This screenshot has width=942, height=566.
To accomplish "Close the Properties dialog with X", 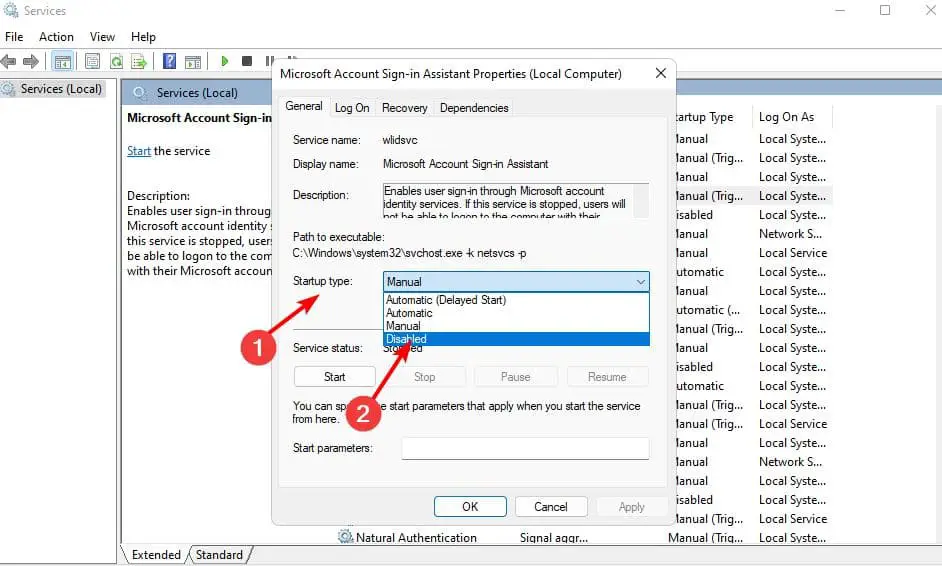I will [x=661, y=73].
